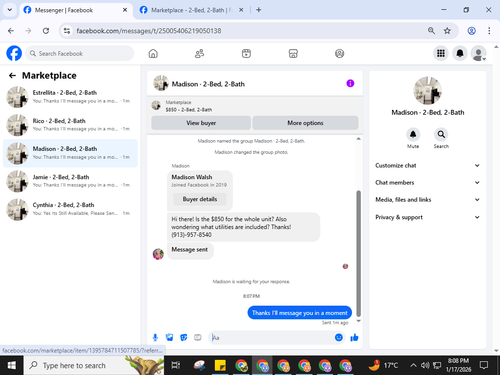Bookmark this page with the star
Image resolution: width=500 pixels, height=375 pixels.
[x=447, y=31]
